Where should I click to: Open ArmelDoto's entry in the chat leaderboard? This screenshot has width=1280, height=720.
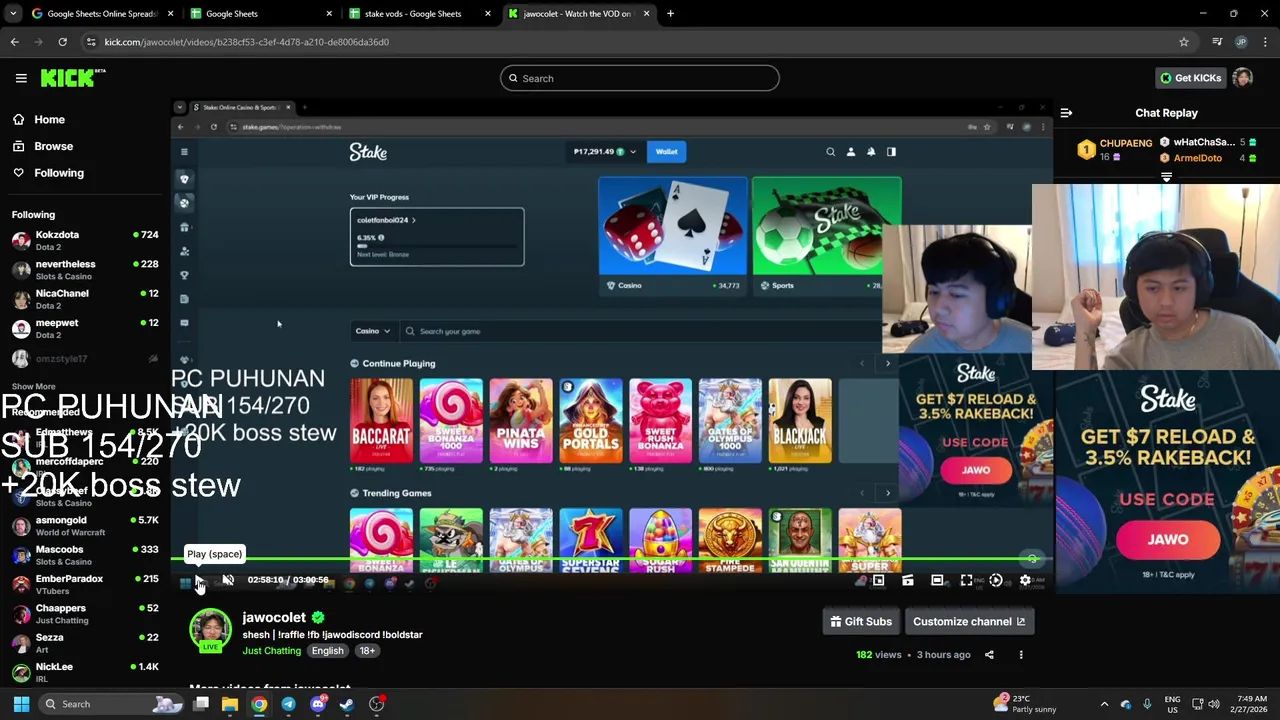pos(1208,158)
